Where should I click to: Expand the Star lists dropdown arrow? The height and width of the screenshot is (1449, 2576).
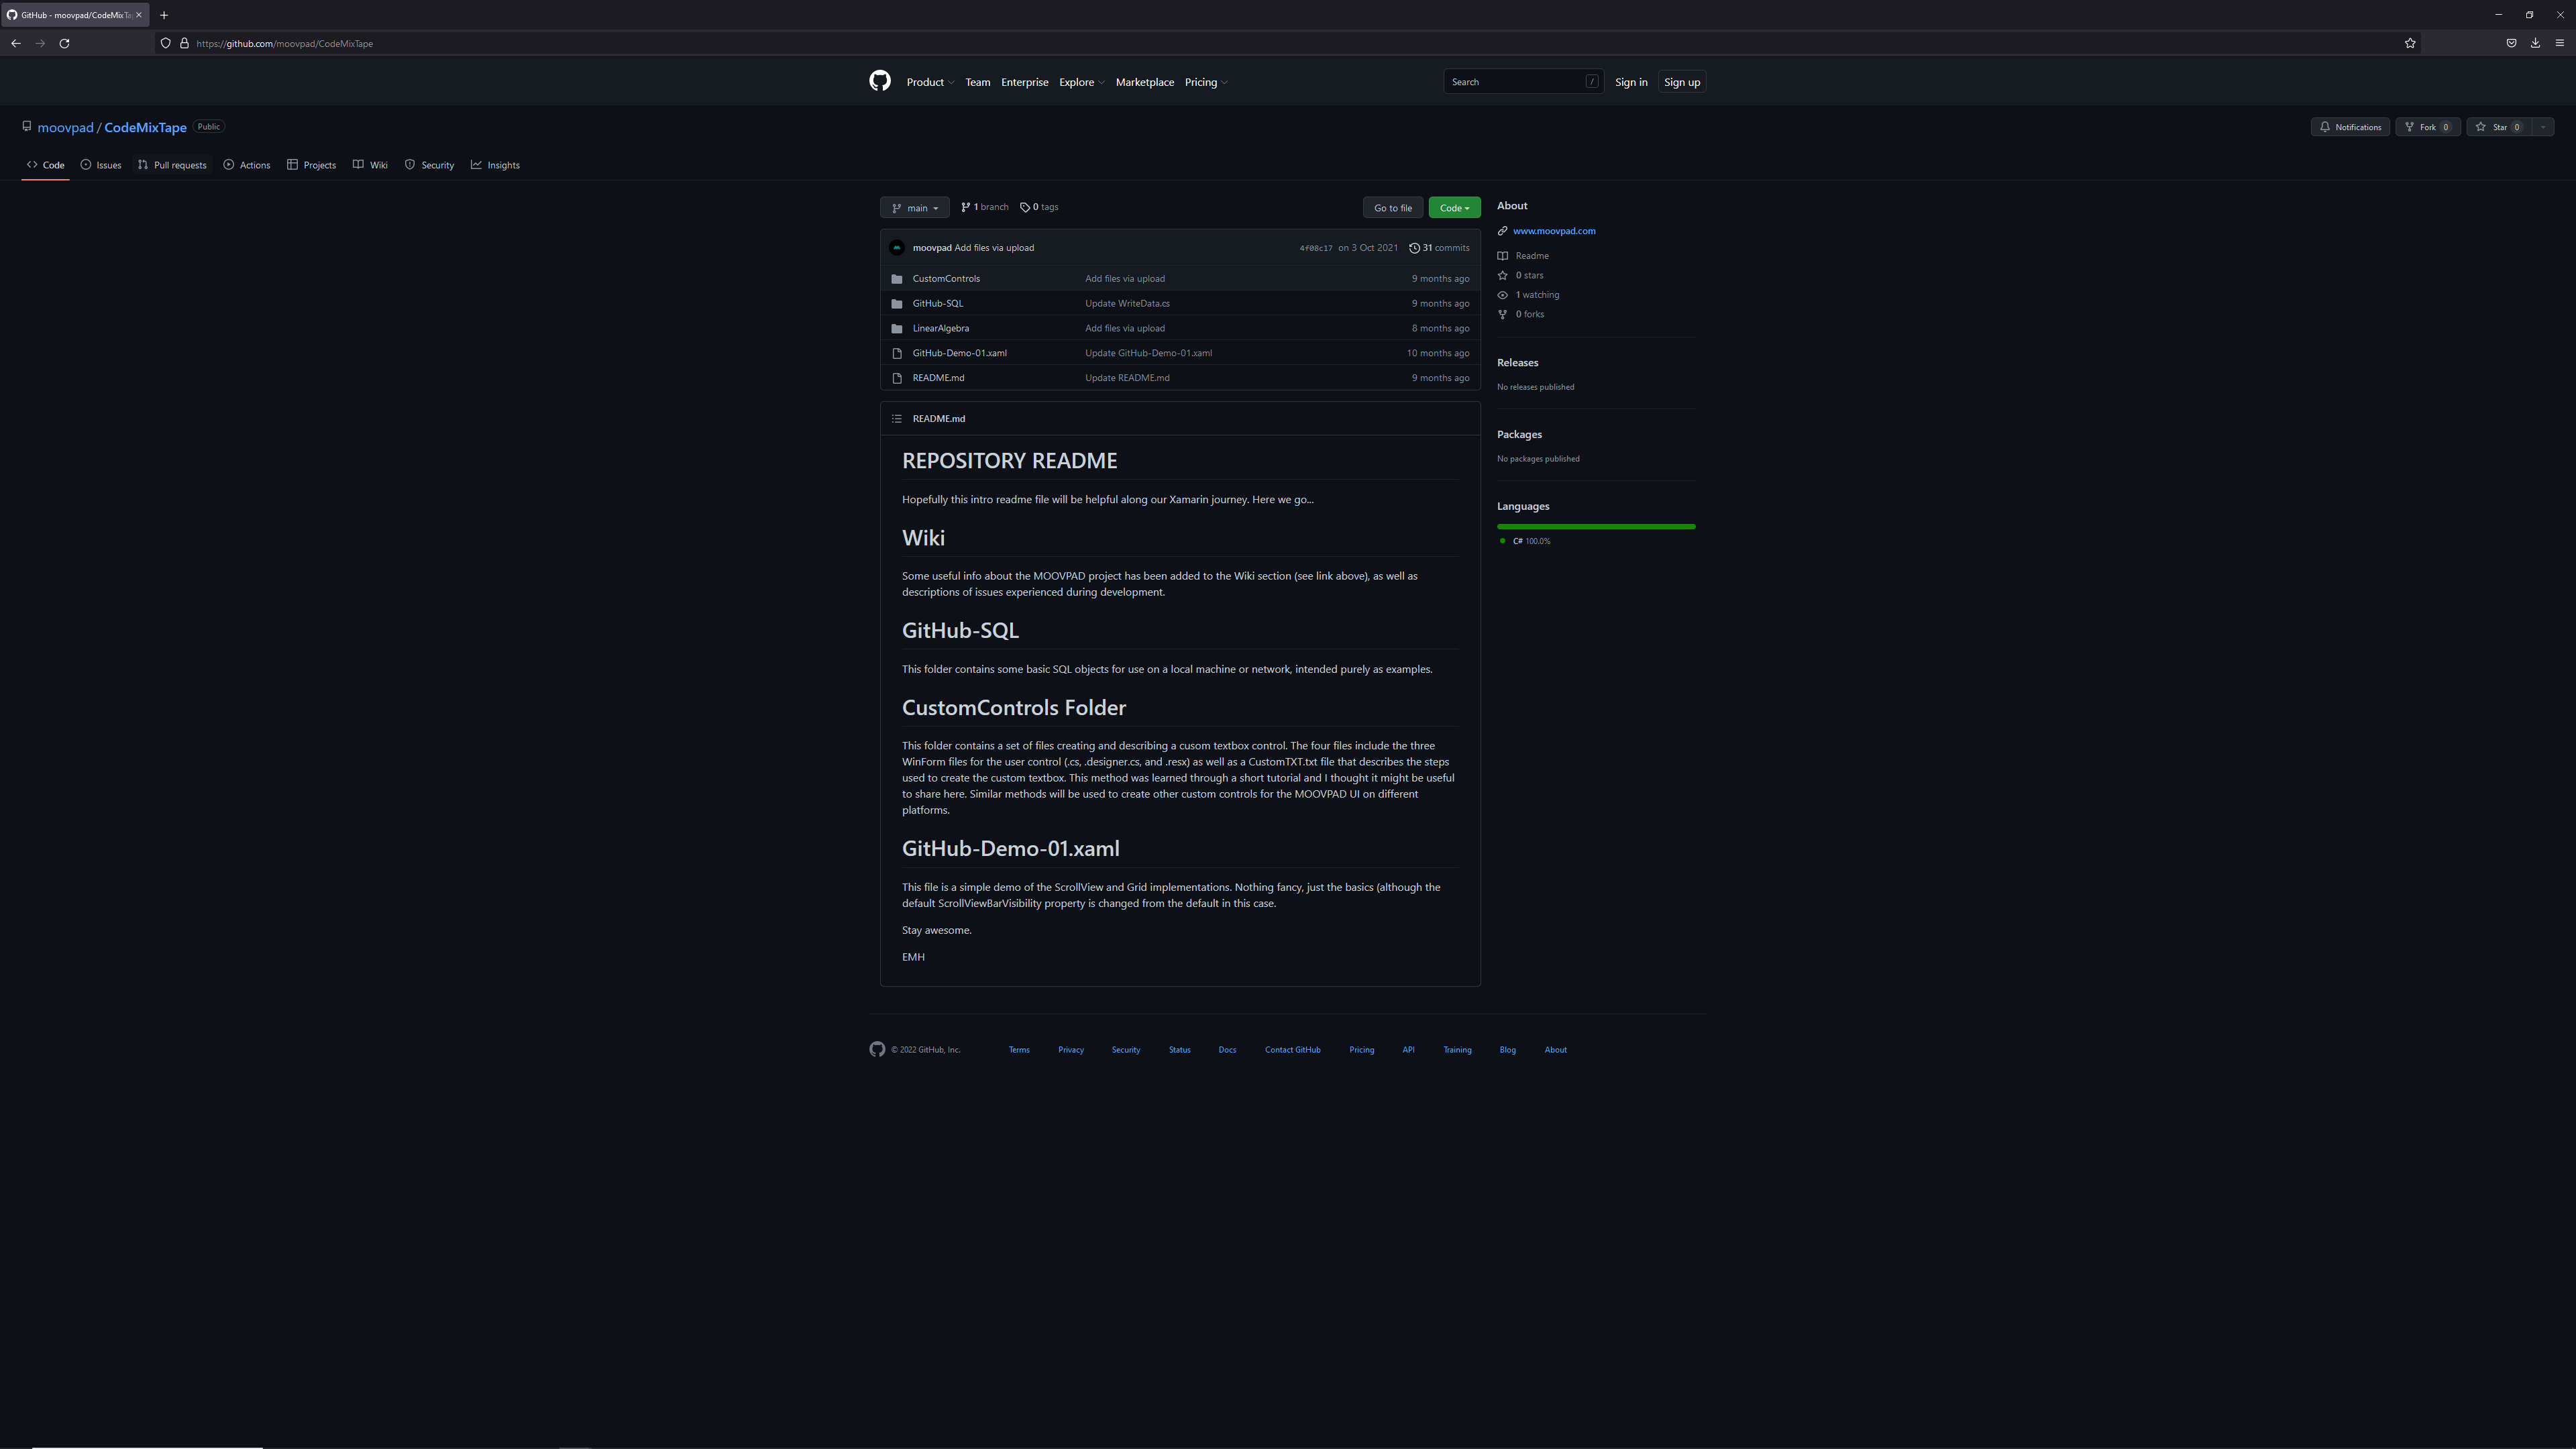click(x=2542, y=127)
